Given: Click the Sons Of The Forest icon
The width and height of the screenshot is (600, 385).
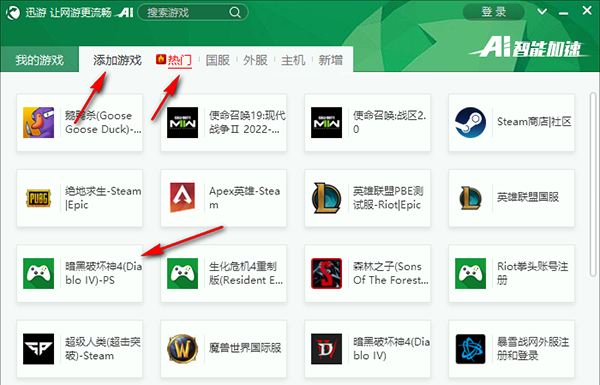Looking at the screenshot, I should [x=326, y=273].
